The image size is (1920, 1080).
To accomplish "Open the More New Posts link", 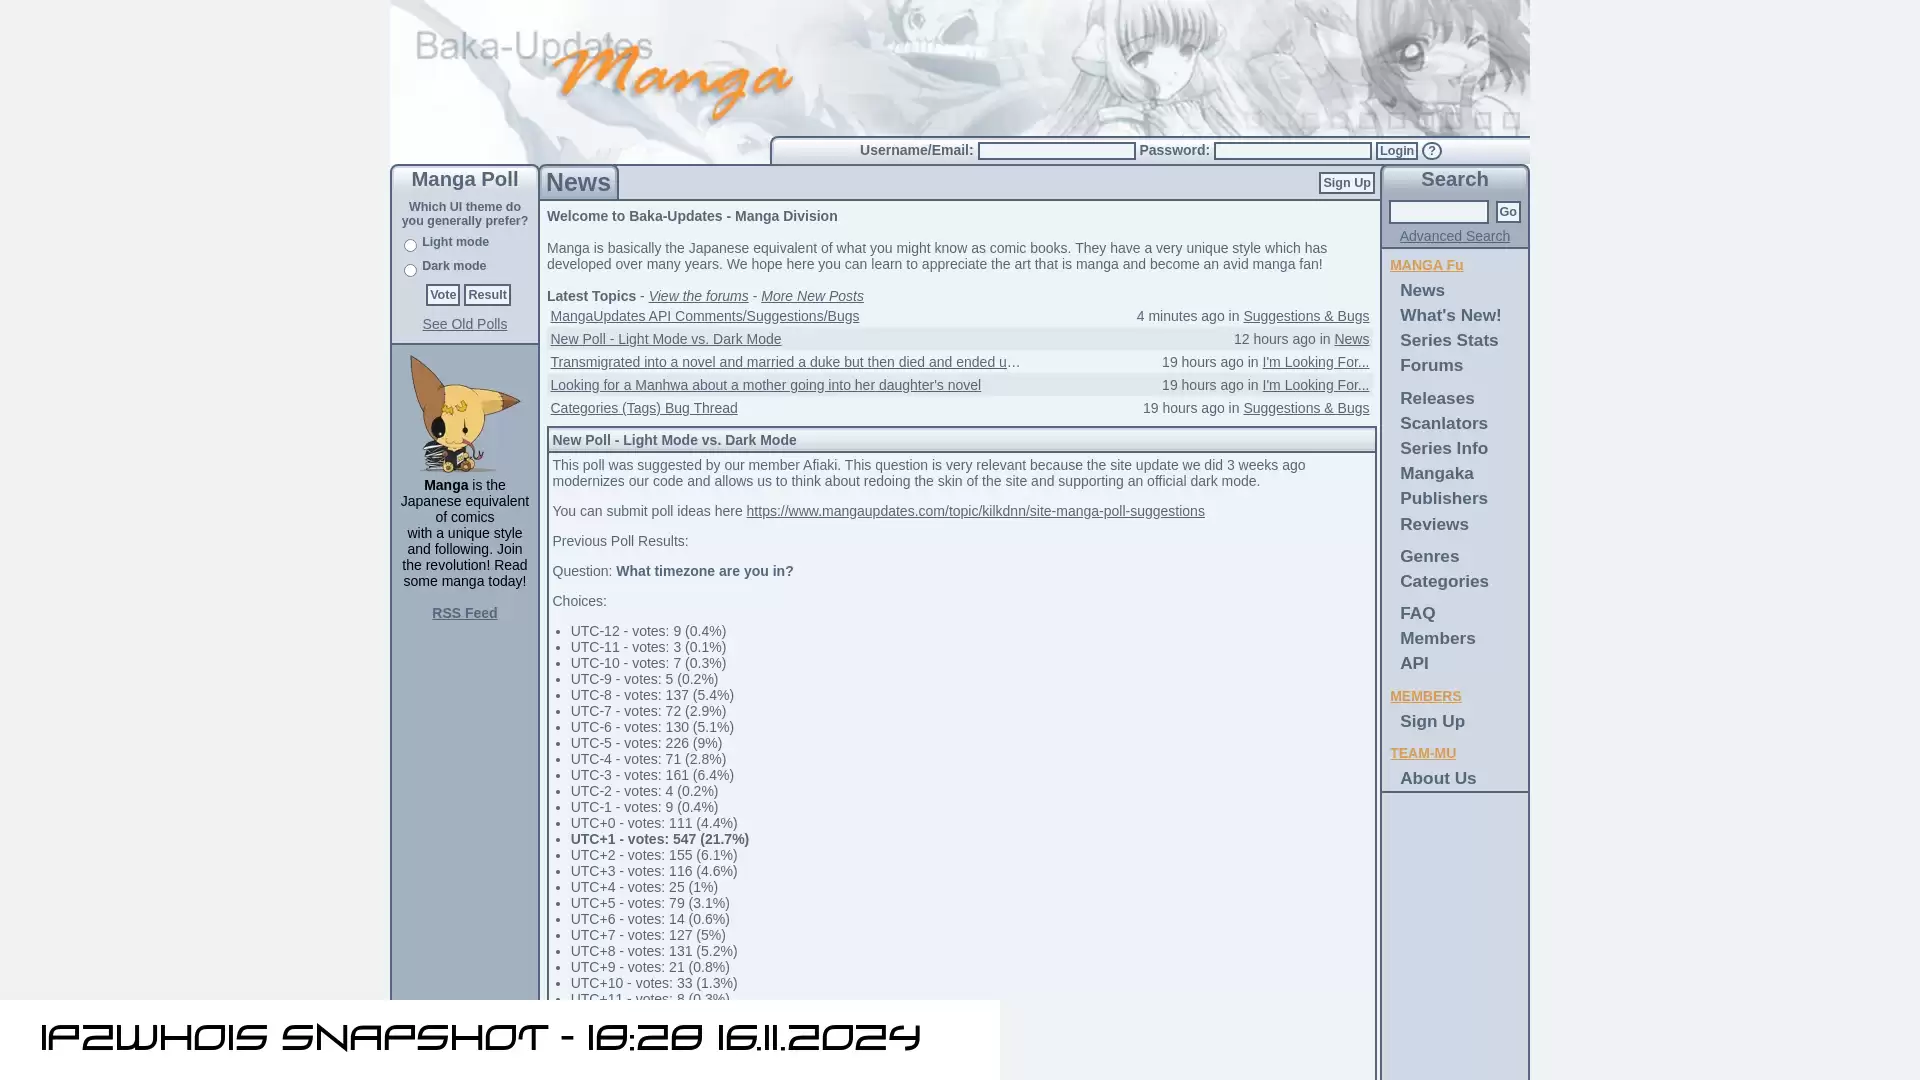I will tap(812, 296).
